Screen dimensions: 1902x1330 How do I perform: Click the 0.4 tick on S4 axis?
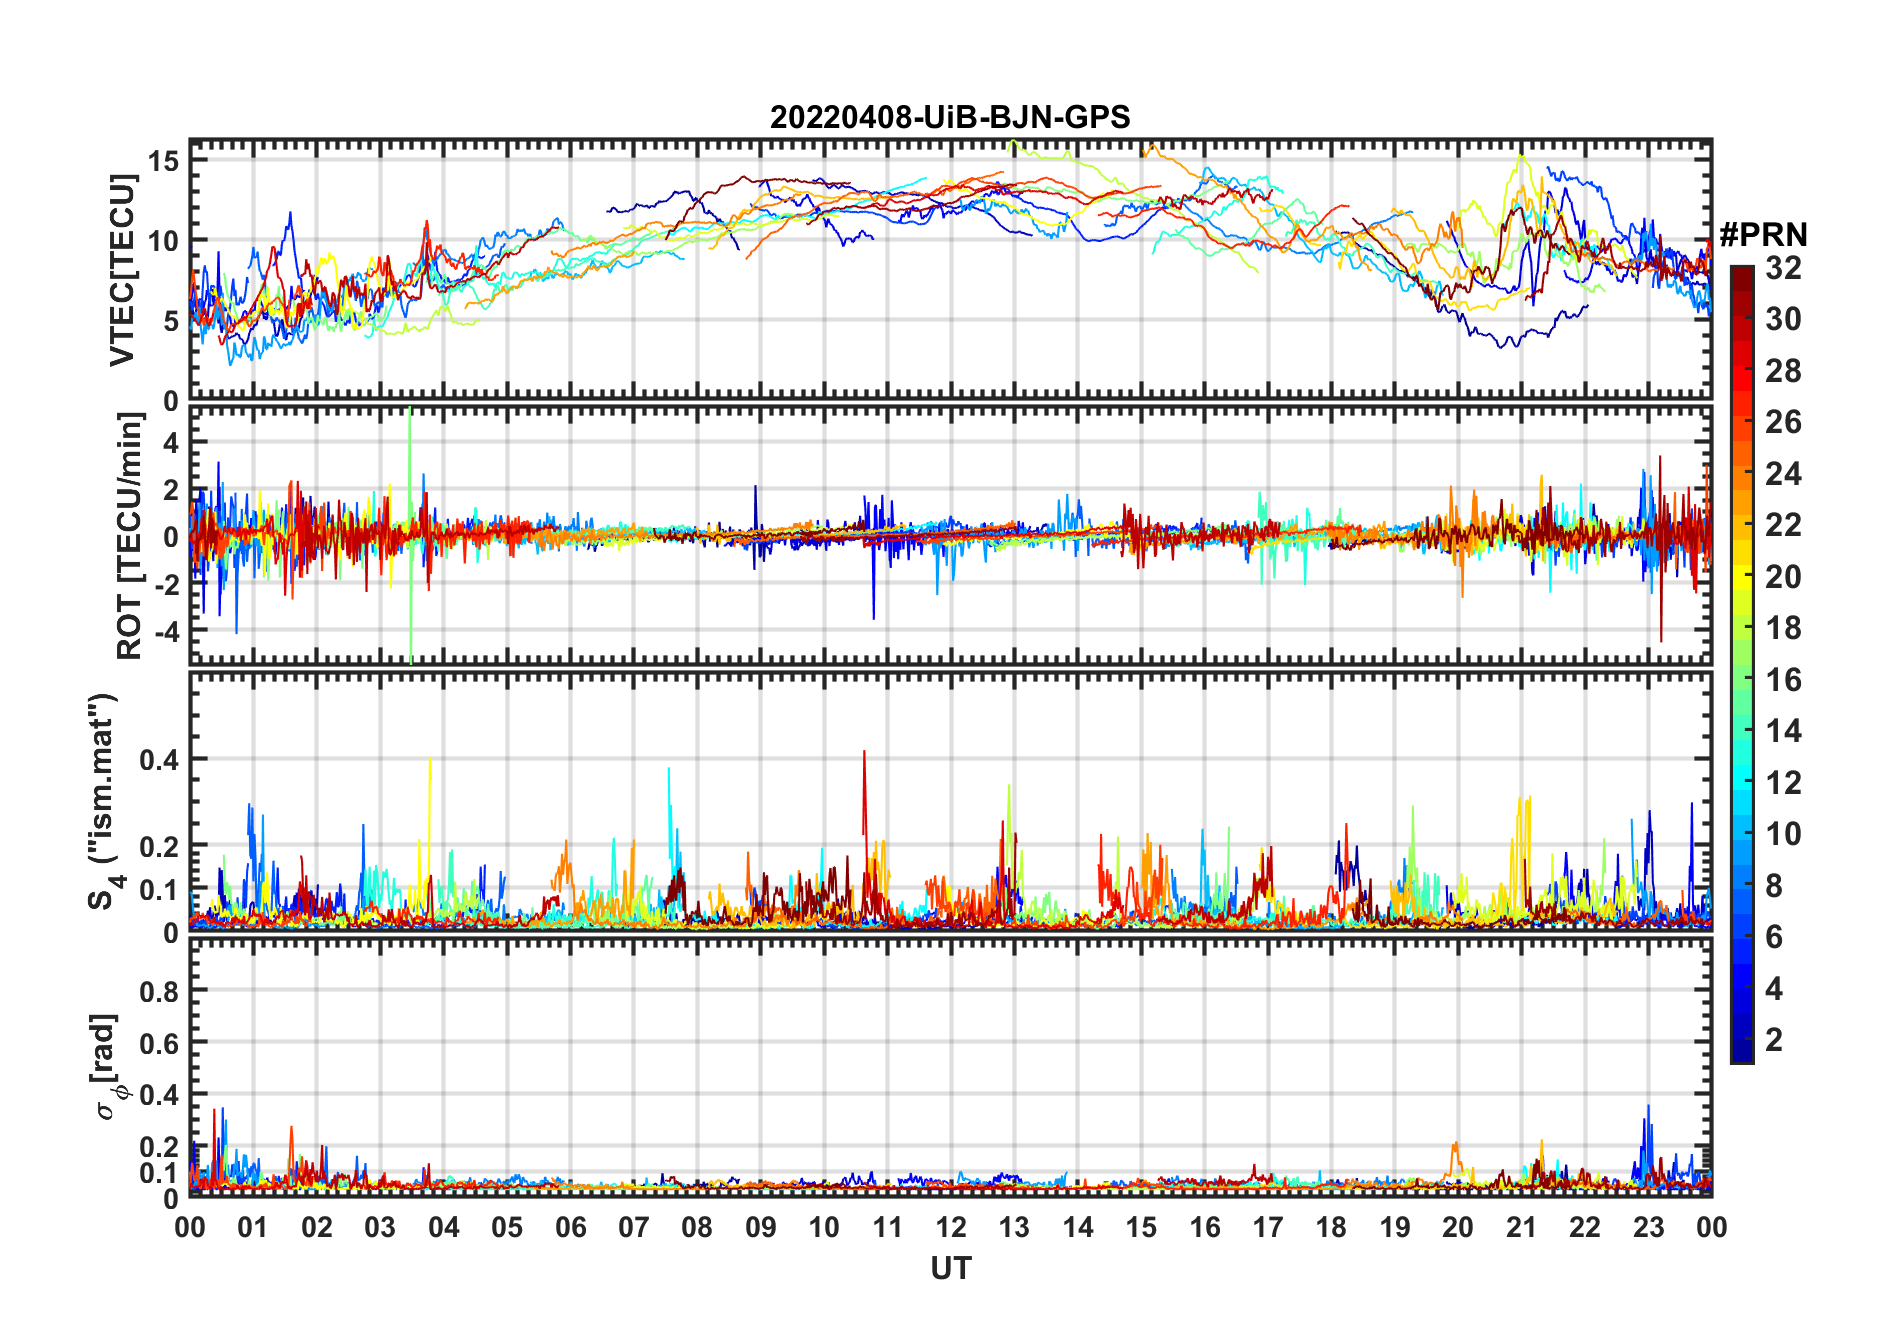coord(160,759)
